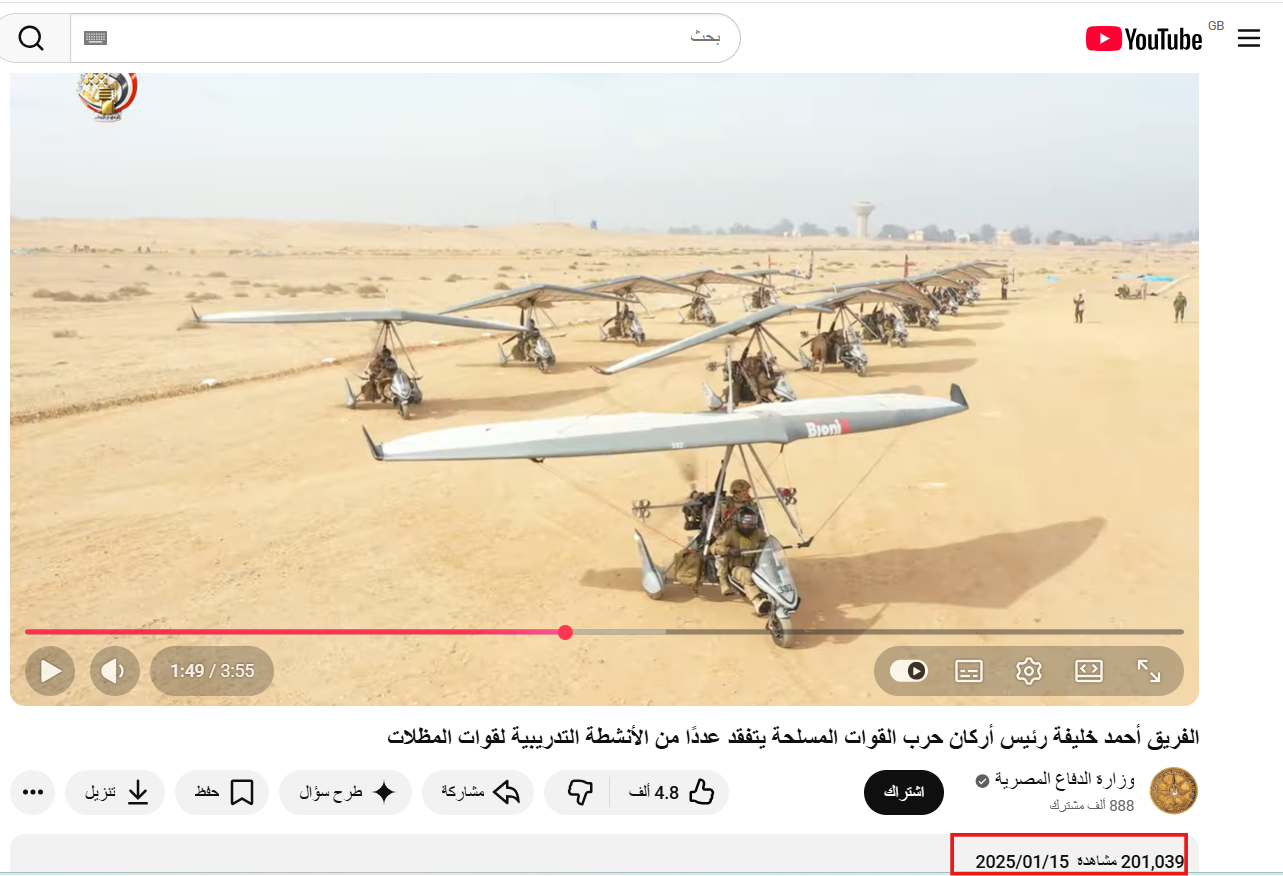This screenshot has height=876, width=1283.
Task: Open the on-screen keyboard icon in search
Action: 96,38
